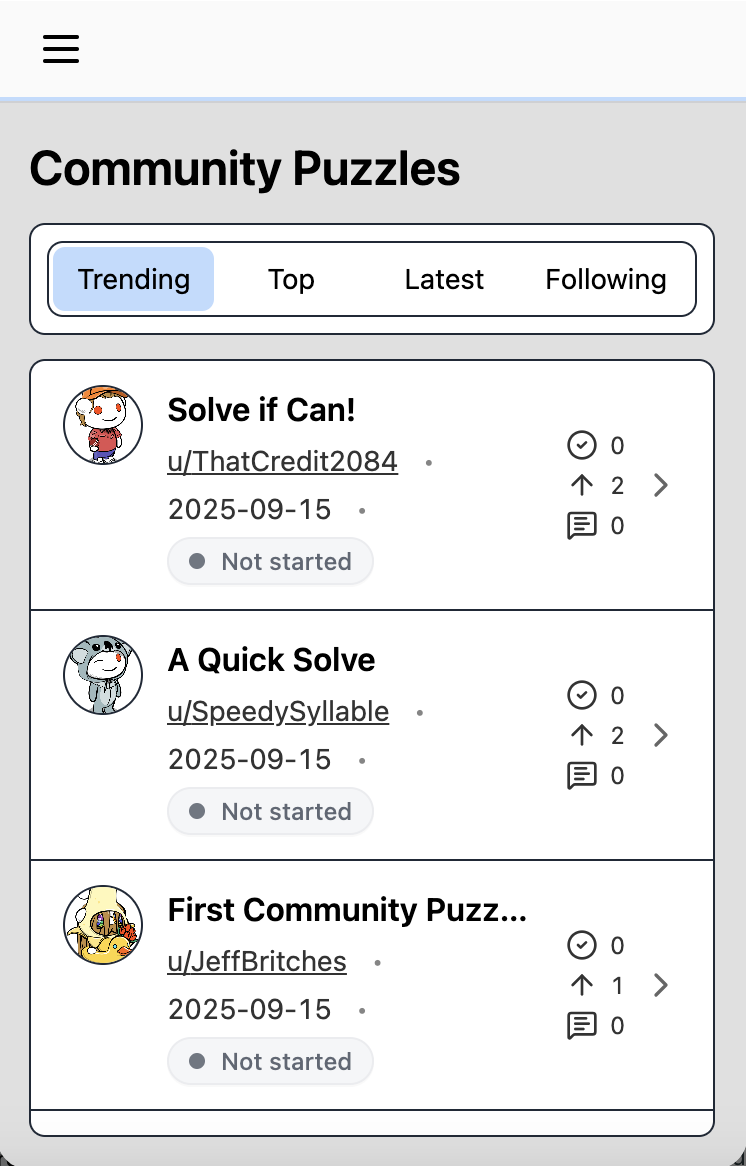This screenshot has height=1166, width=746.
Task: Click comments icon on First Community Puzzle
Action: (582, 1026)
